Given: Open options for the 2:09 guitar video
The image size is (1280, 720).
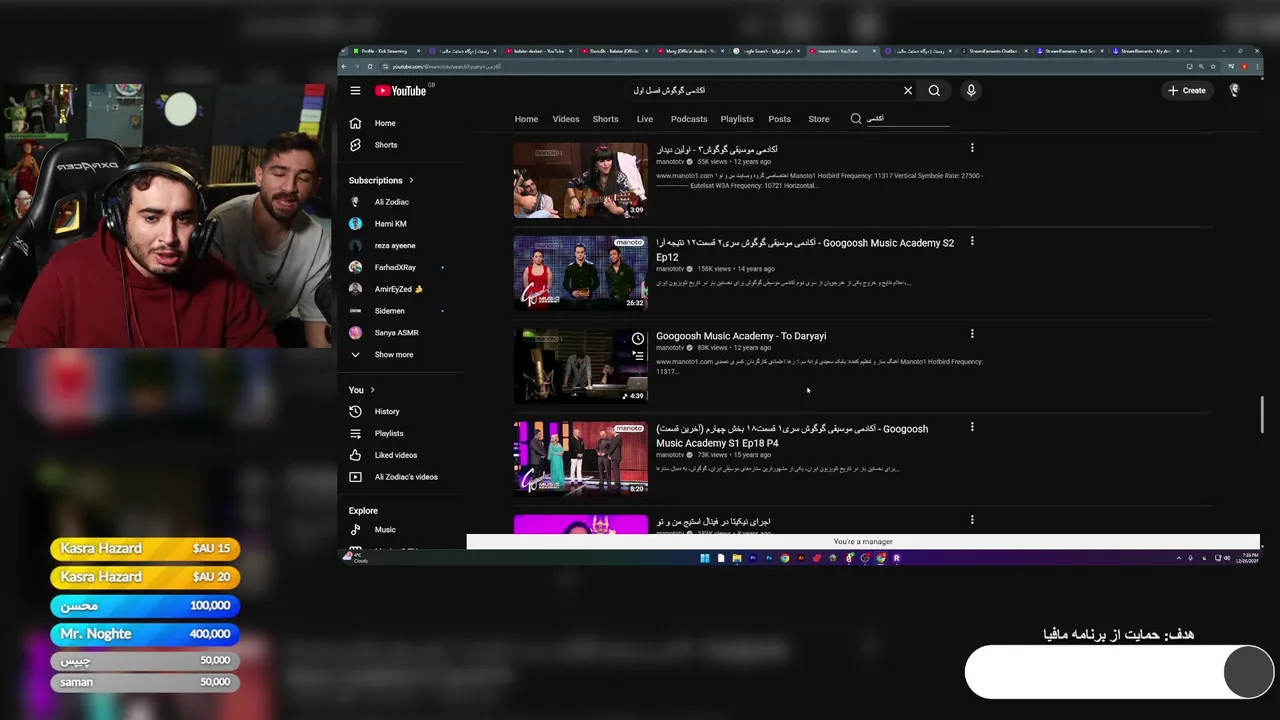Looking at the screenshot, I should tap(971, 148).
